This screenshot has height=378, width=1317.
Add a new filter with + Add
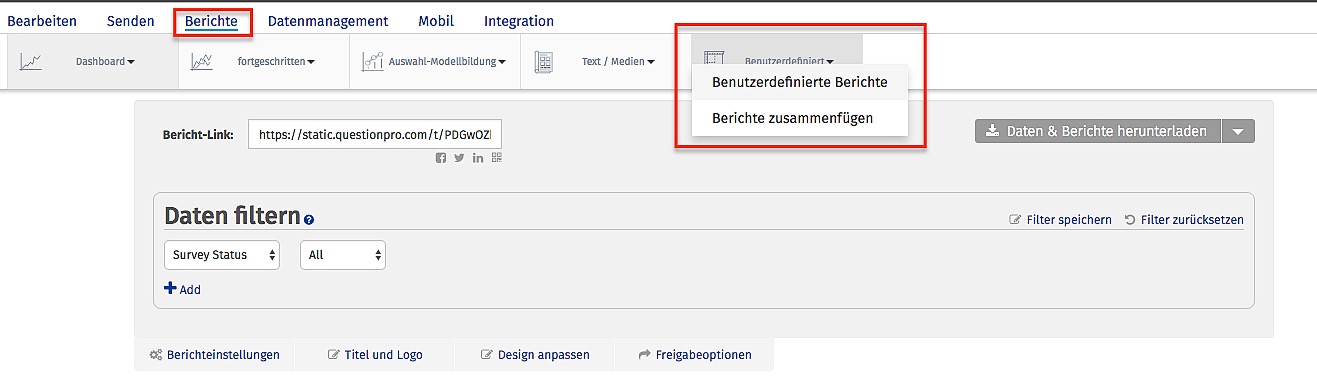pos(182,289)
